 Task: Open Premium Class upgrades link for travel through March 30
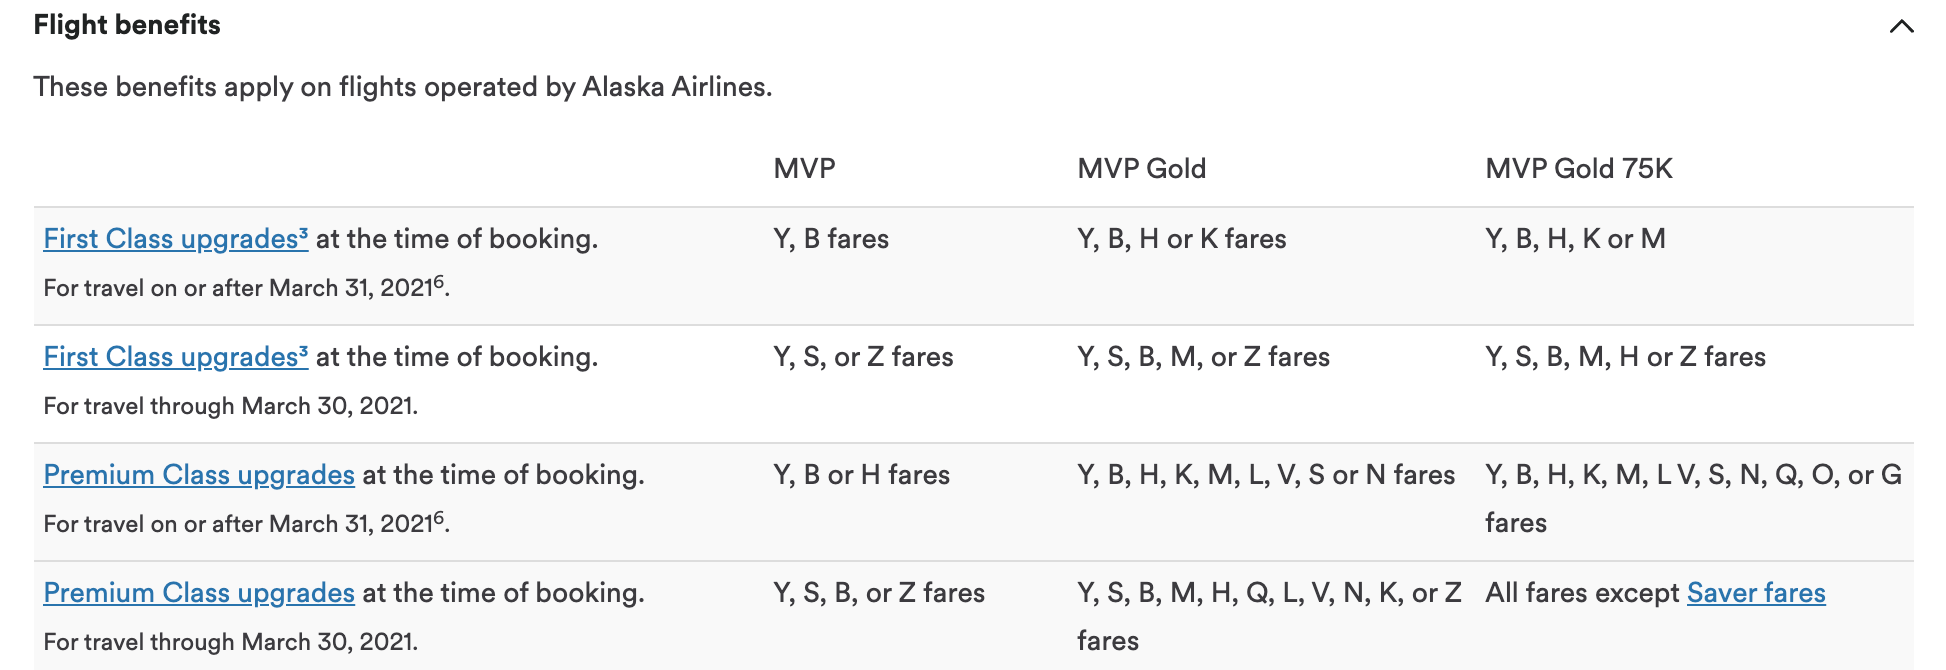[199, 593]
